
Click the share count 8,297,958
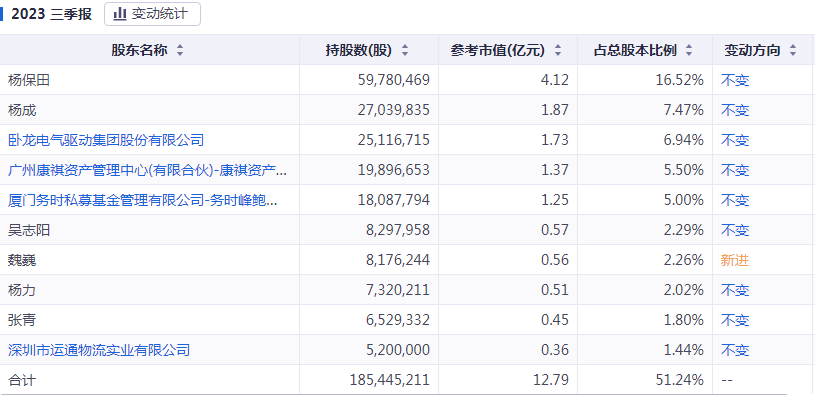(x=397, y=230)
